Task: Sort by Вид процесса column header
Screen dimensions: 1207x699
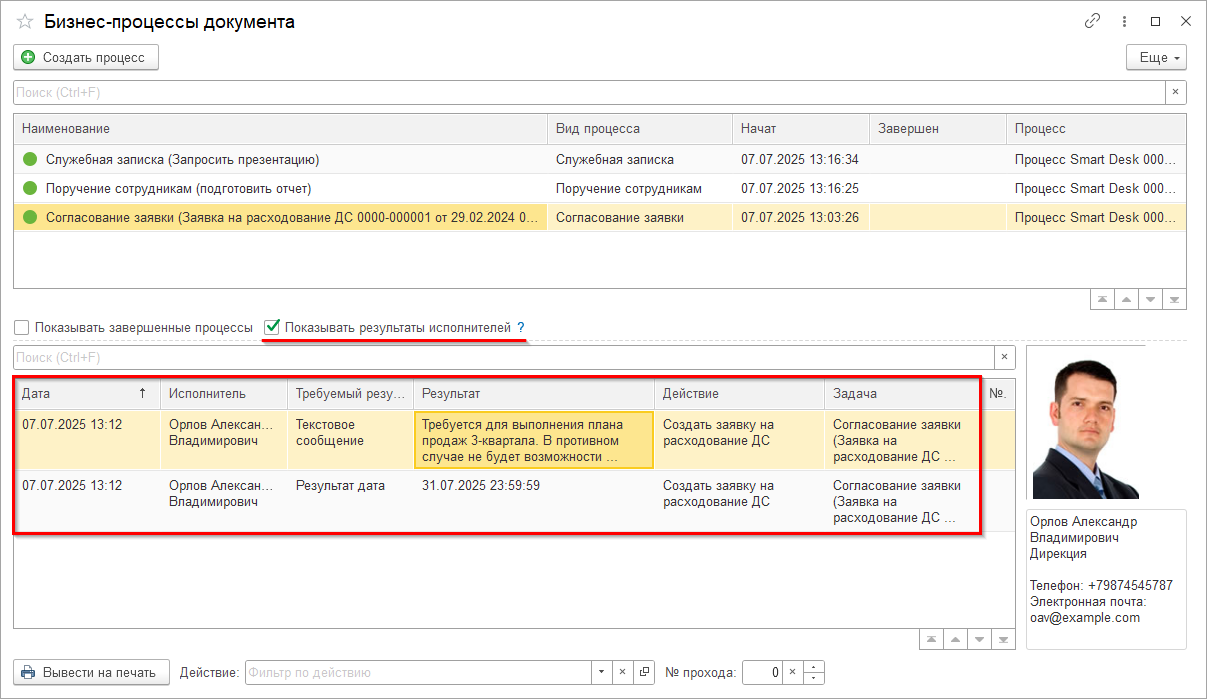Action: tap(597, 129)
